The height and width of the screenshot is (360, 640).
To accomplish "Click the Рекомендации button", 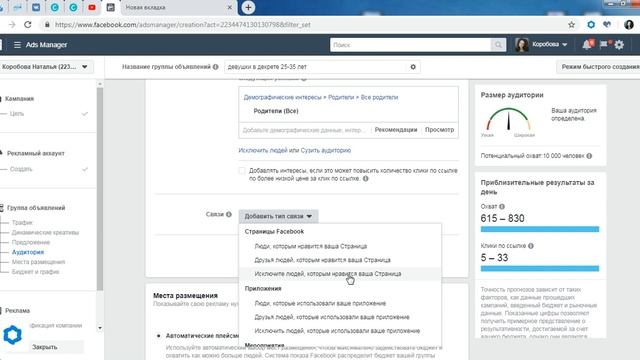I will pos(396,130).
